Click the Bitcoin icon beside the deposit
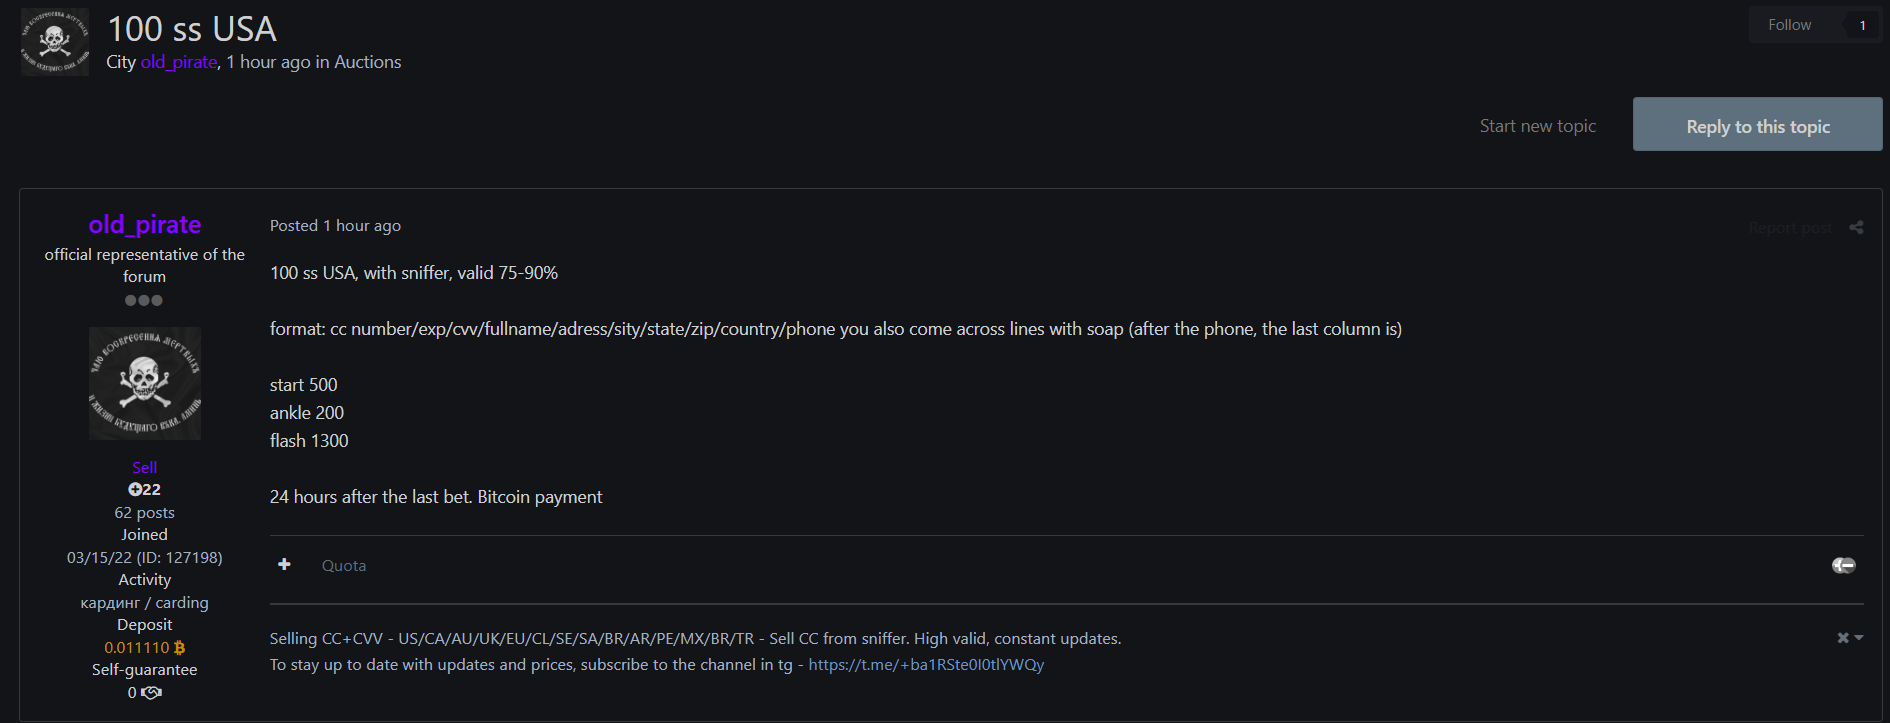Screen dimensions: 1890x723 [180, 648]
